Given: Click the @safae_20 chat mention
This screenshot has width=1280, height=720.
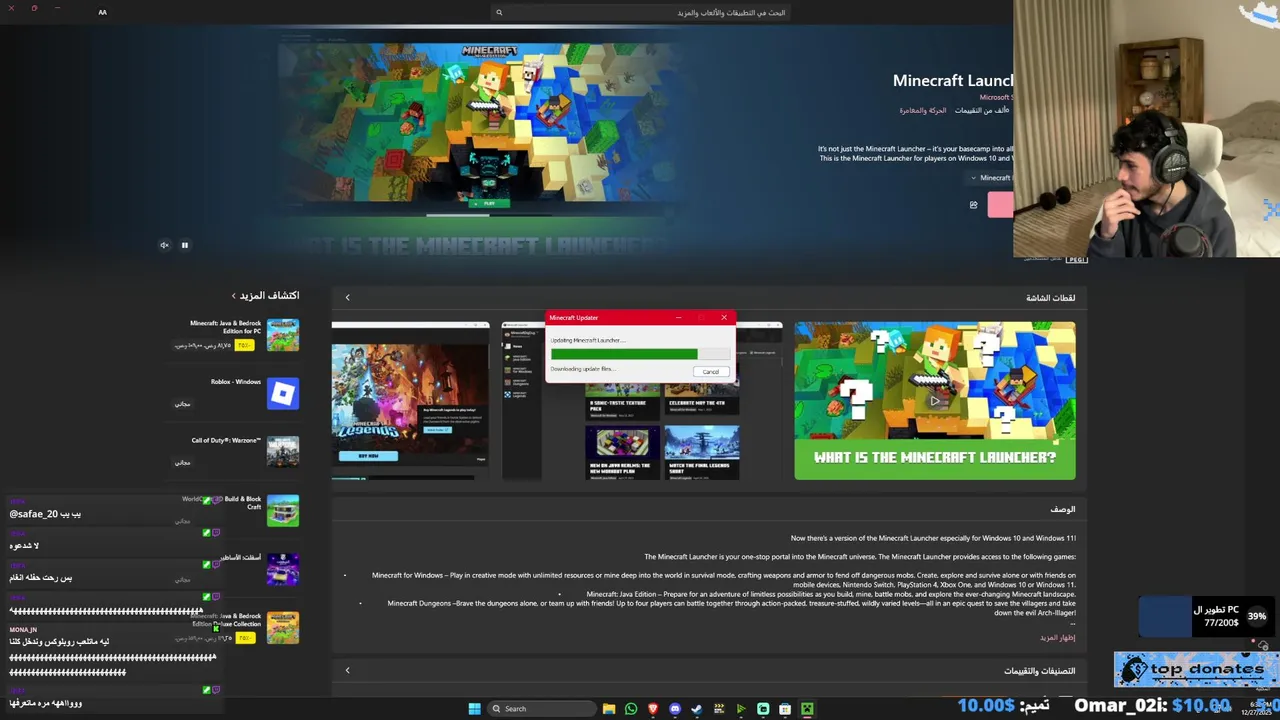Looking at the screenshot, I should click(x=34, y=514).
